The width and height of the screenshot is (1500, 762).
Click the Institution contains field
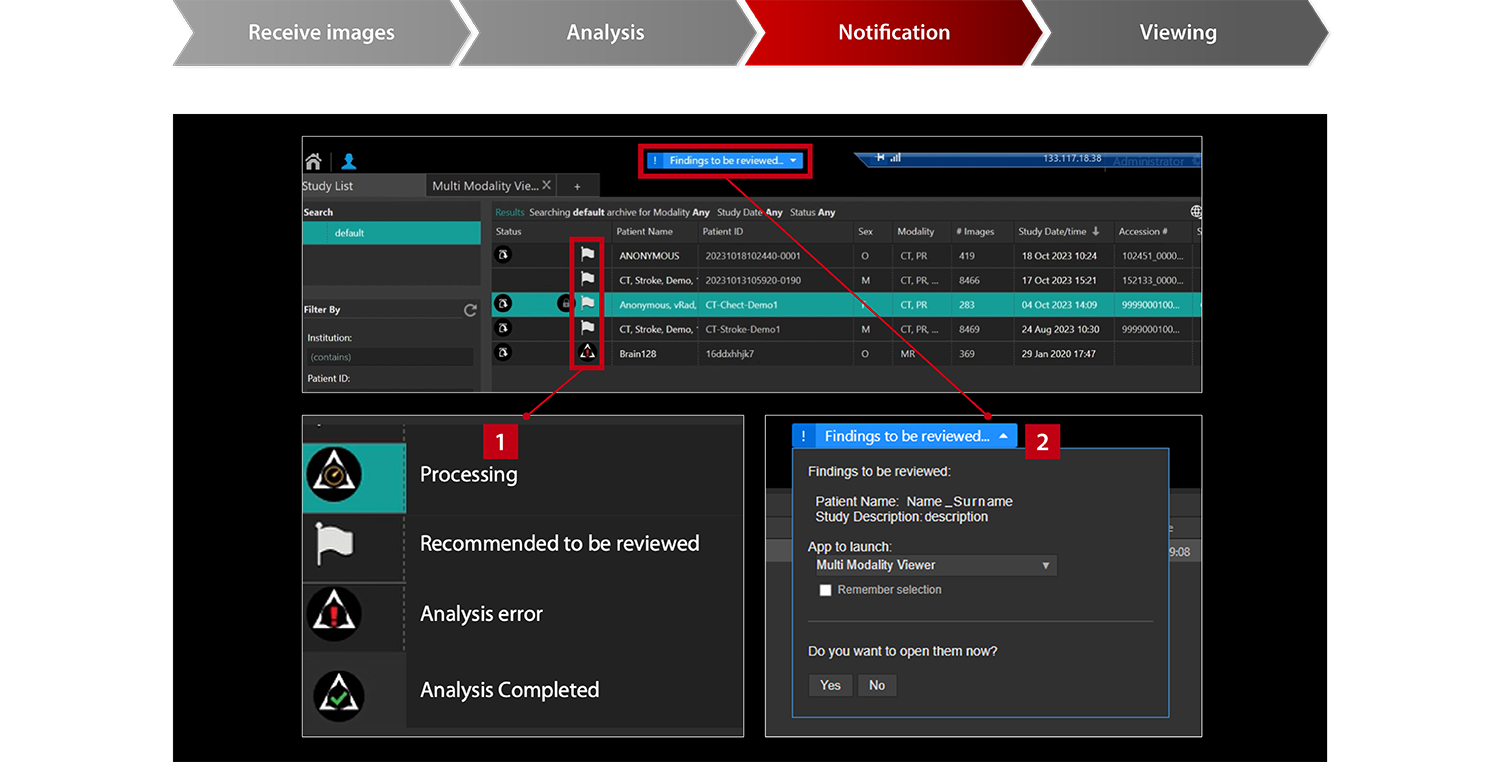coord(390,357)
